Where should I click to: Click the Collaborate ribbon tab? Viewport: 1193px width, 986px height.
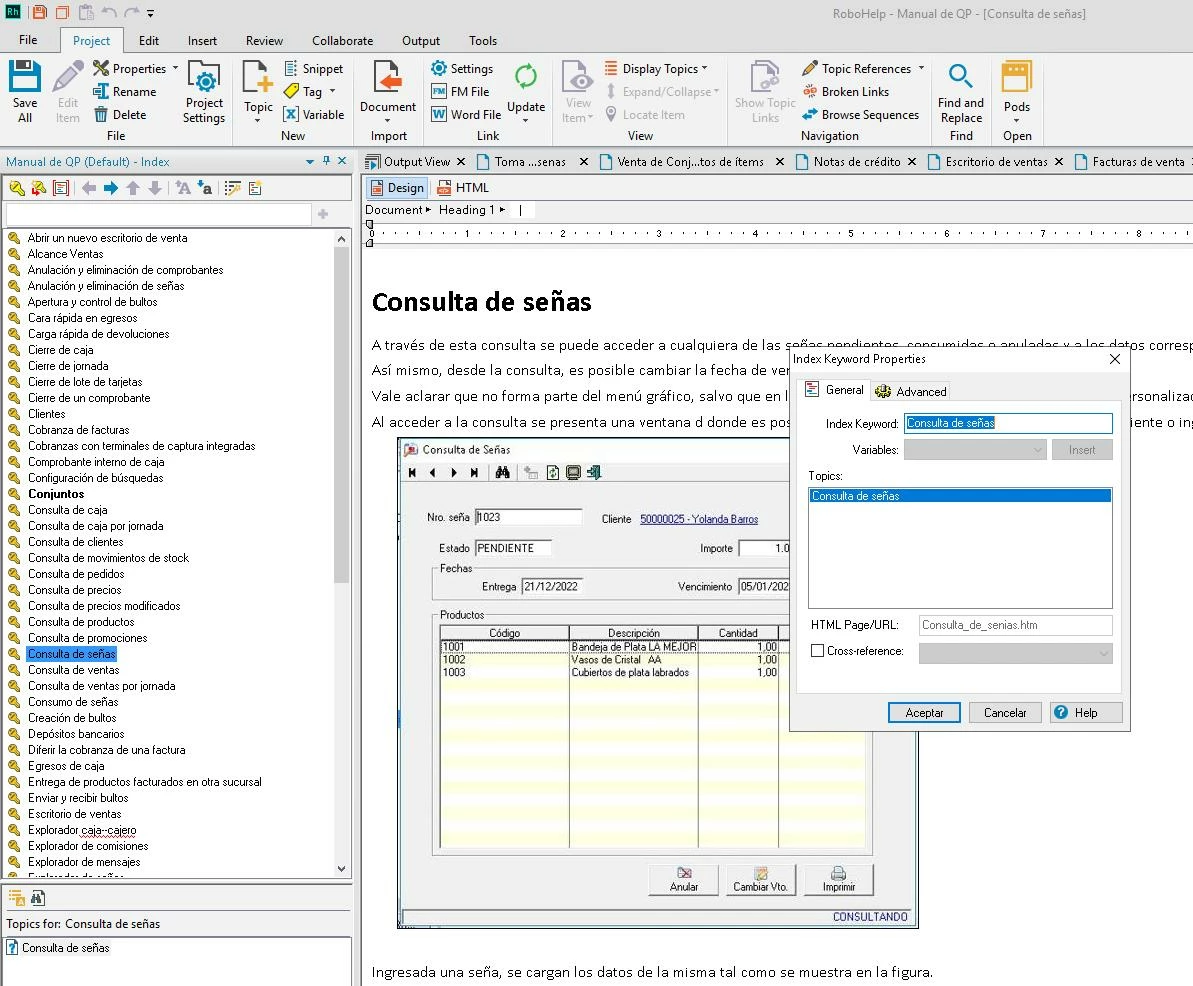pos(342,40)
